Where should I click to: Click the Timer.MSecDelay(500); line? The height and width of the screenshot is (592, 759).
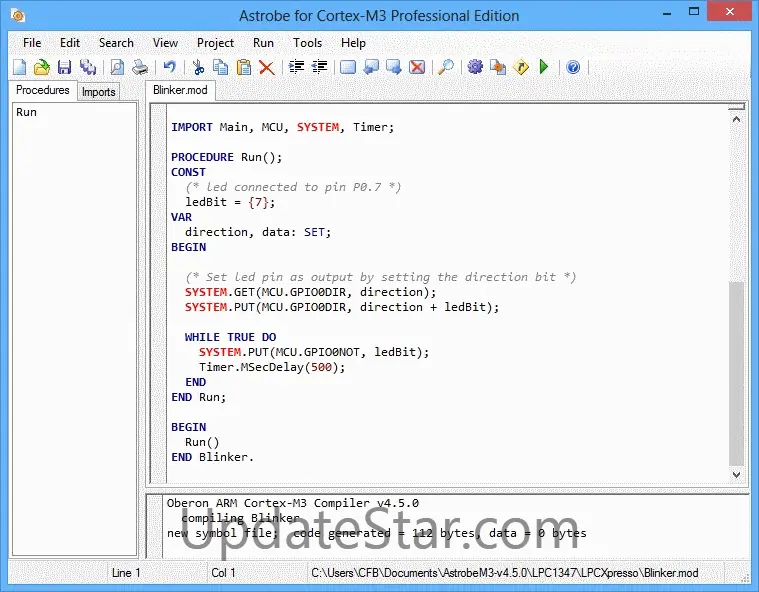(272, 367)
